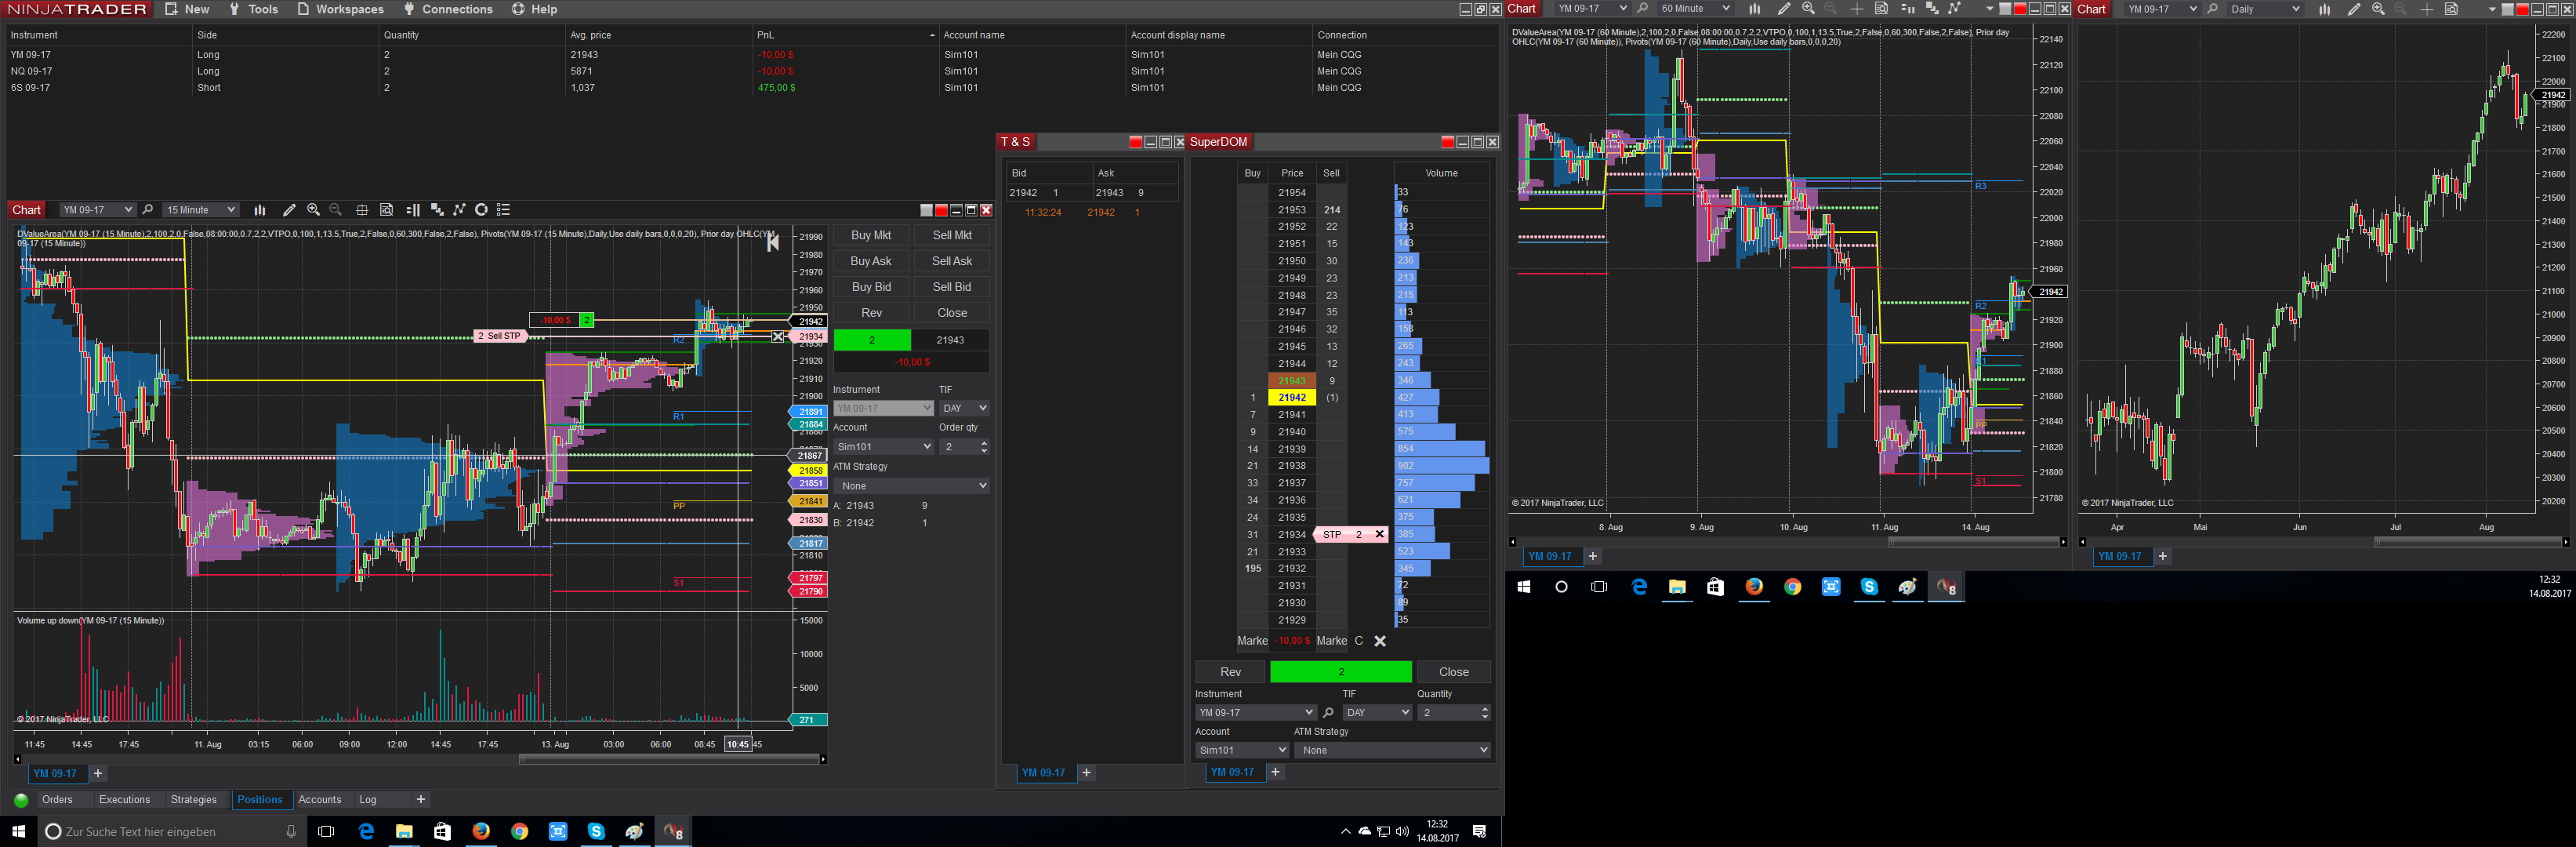Click the connection status green indicator
The width and height of the screenshot is (2576, 847).
(x=21, y=800)
